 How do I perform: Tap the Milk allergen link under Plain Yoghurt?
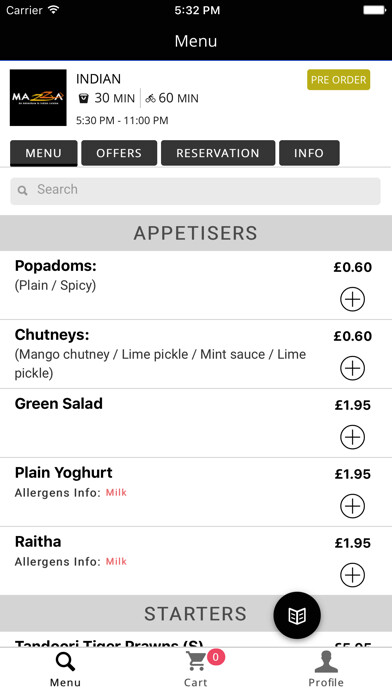pyautogui.click(x=116, y=493)
